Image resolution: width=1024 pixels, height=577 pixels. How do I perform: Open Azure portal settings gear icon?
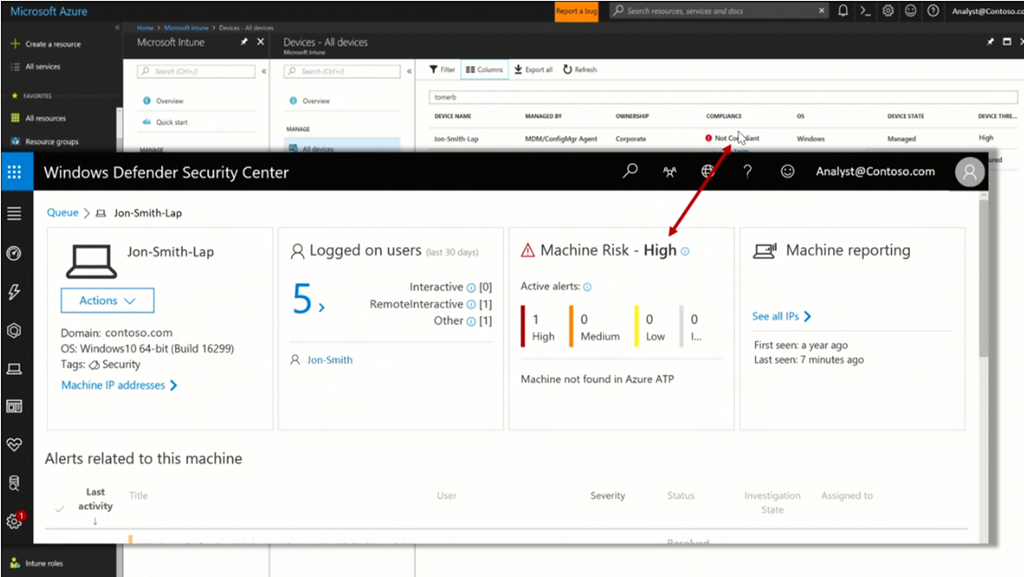[888, 10]
